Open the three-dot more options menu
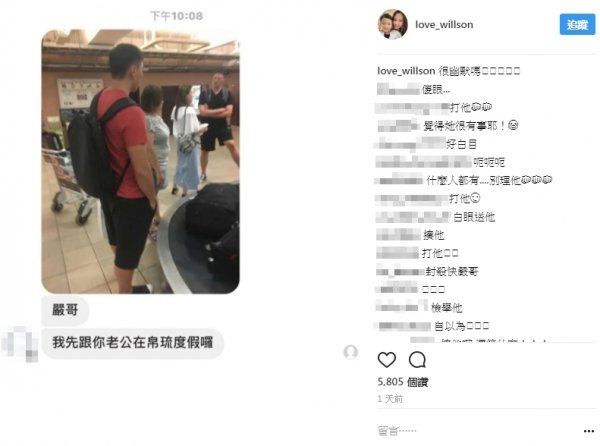 click(x=589, y=431)
